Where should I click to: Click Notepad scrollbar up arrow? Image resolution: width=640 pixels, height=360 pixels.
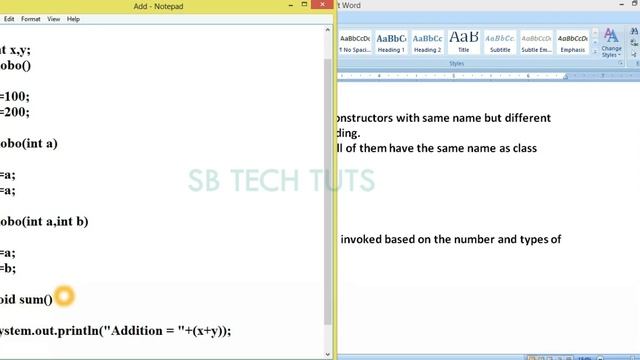coord(327,30)
